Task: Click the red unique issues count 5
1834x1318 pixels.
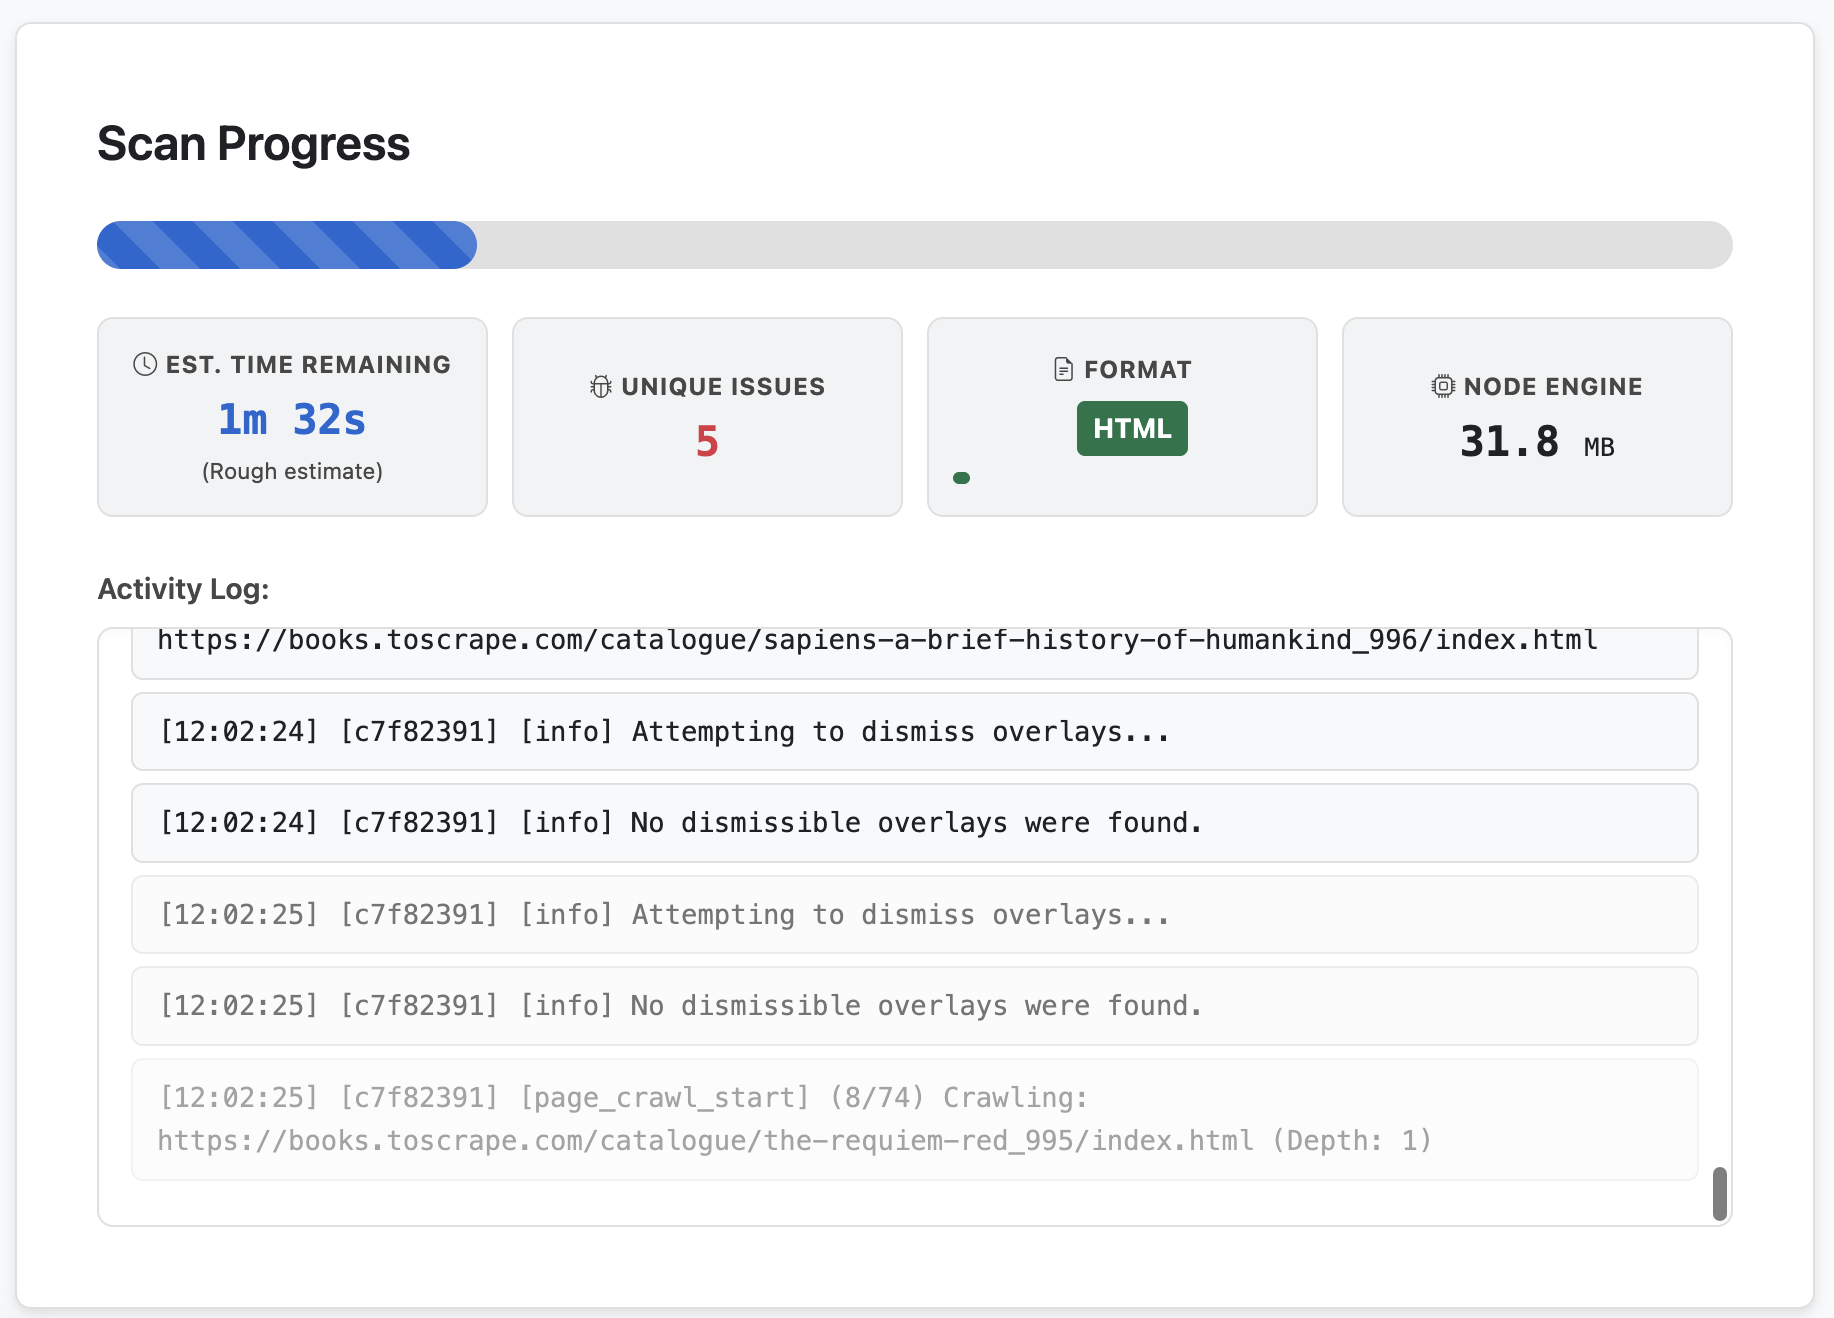Action: (707, 441)
